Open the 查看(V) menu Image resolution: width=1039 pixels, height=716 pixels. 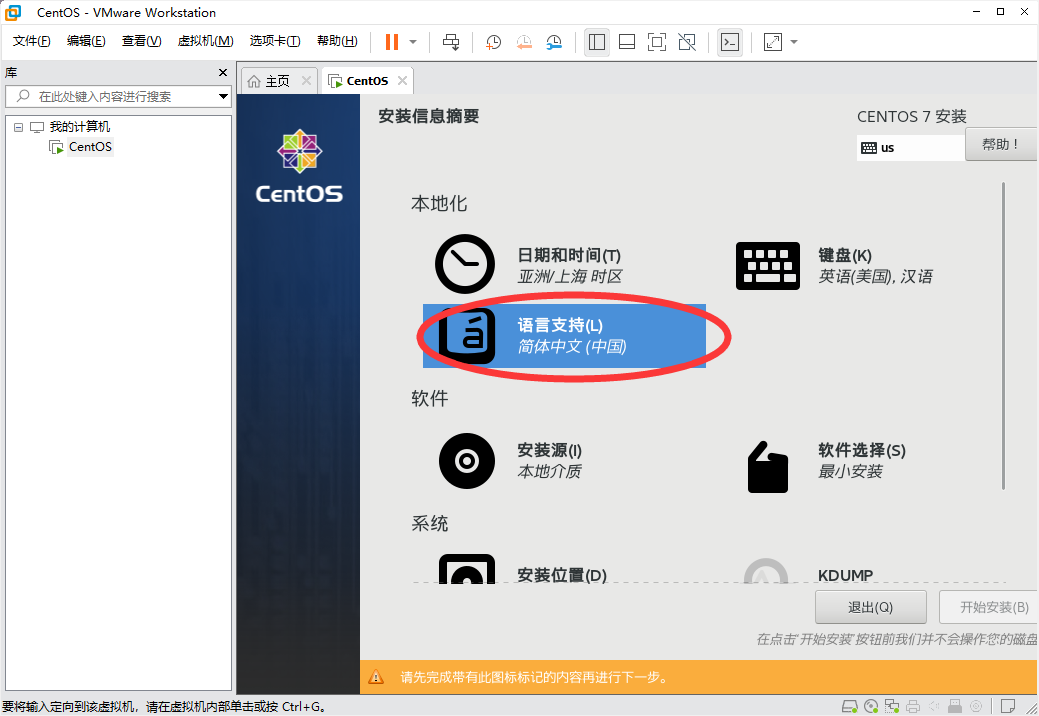click(141, 41)
